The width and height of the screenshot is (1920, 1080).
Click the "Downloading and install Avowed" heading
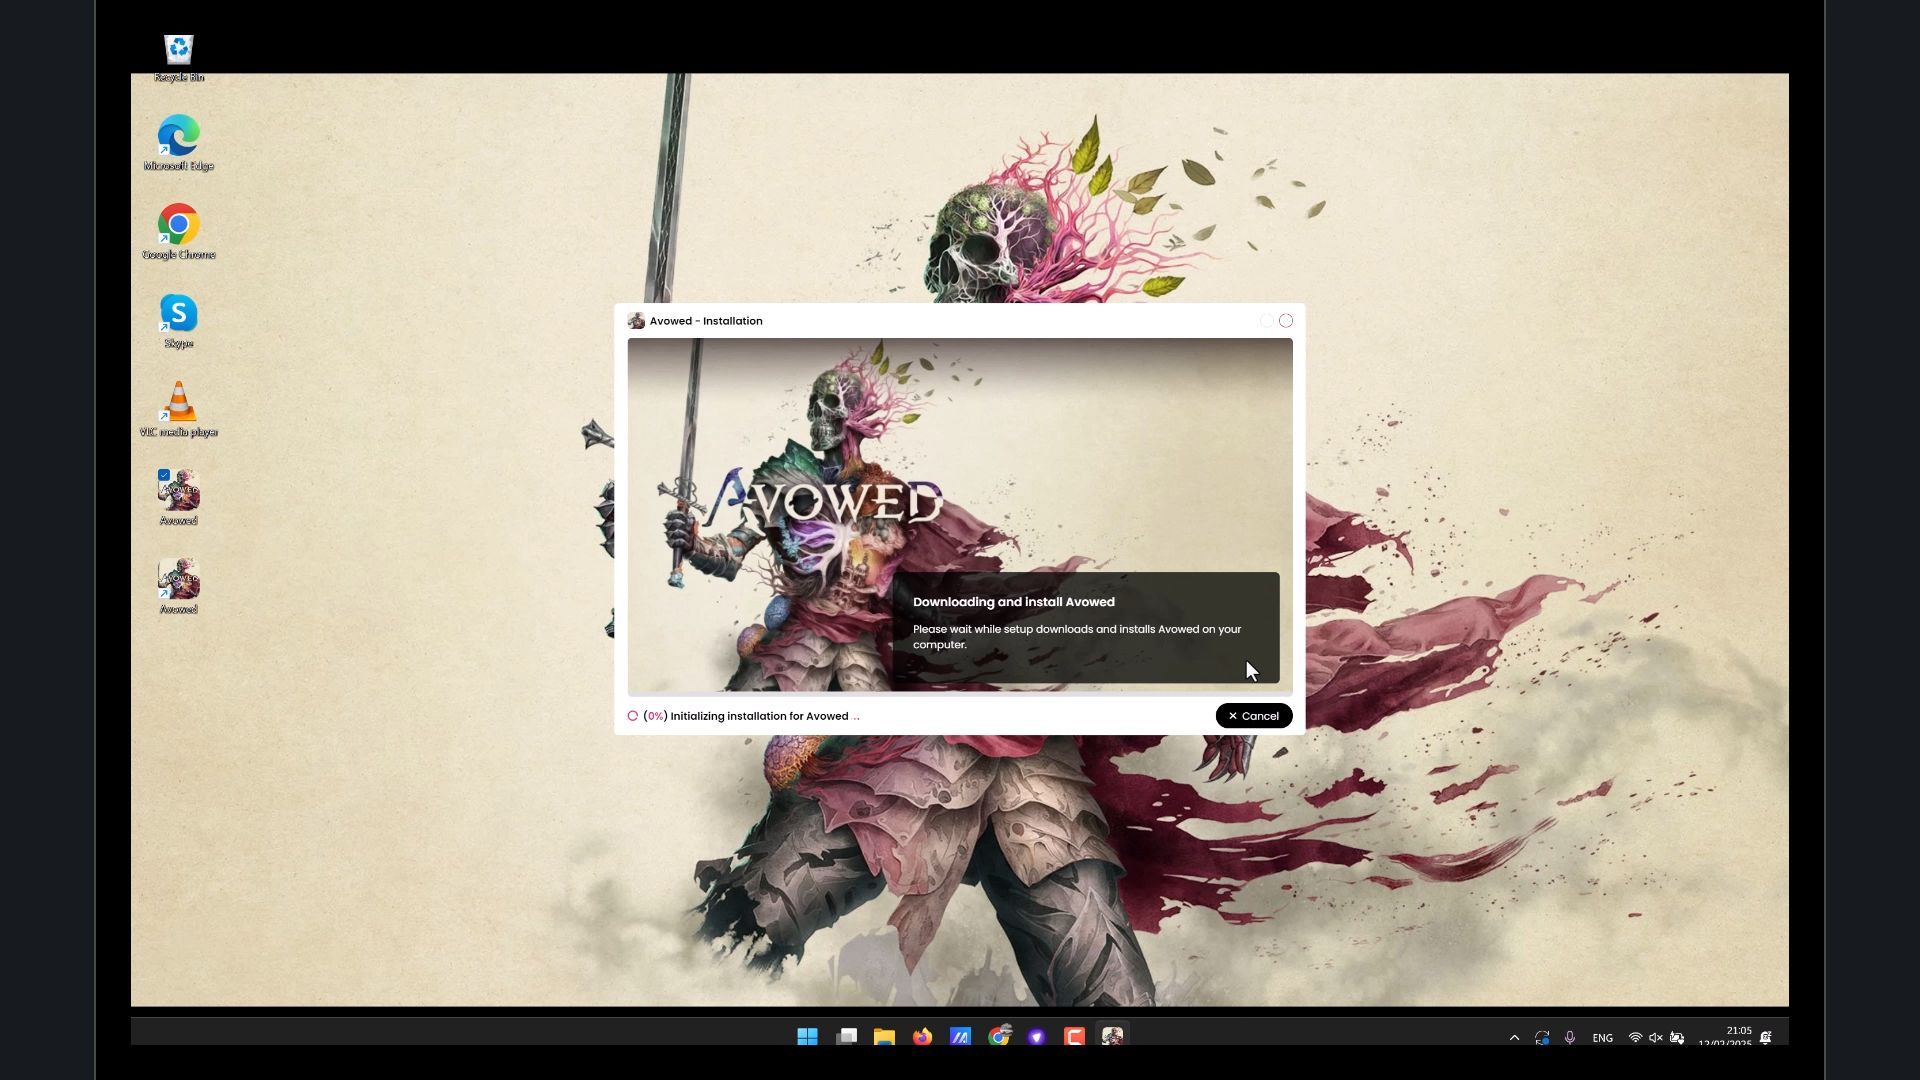(1013, 602)
